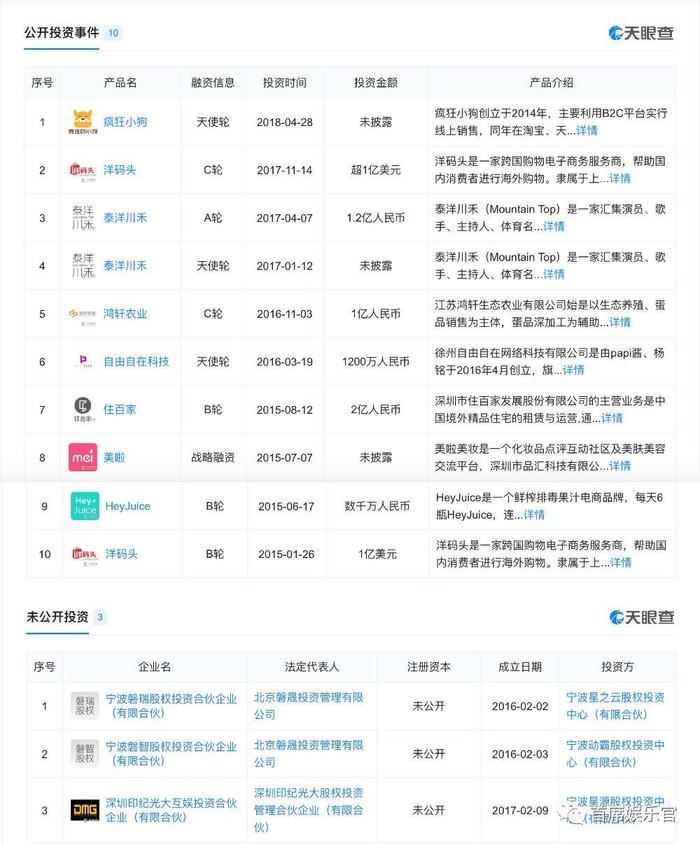Viewport: 700px width, 845px height.
Task: Click the 自由自在科技 logo icon
Action: (82, 362)
